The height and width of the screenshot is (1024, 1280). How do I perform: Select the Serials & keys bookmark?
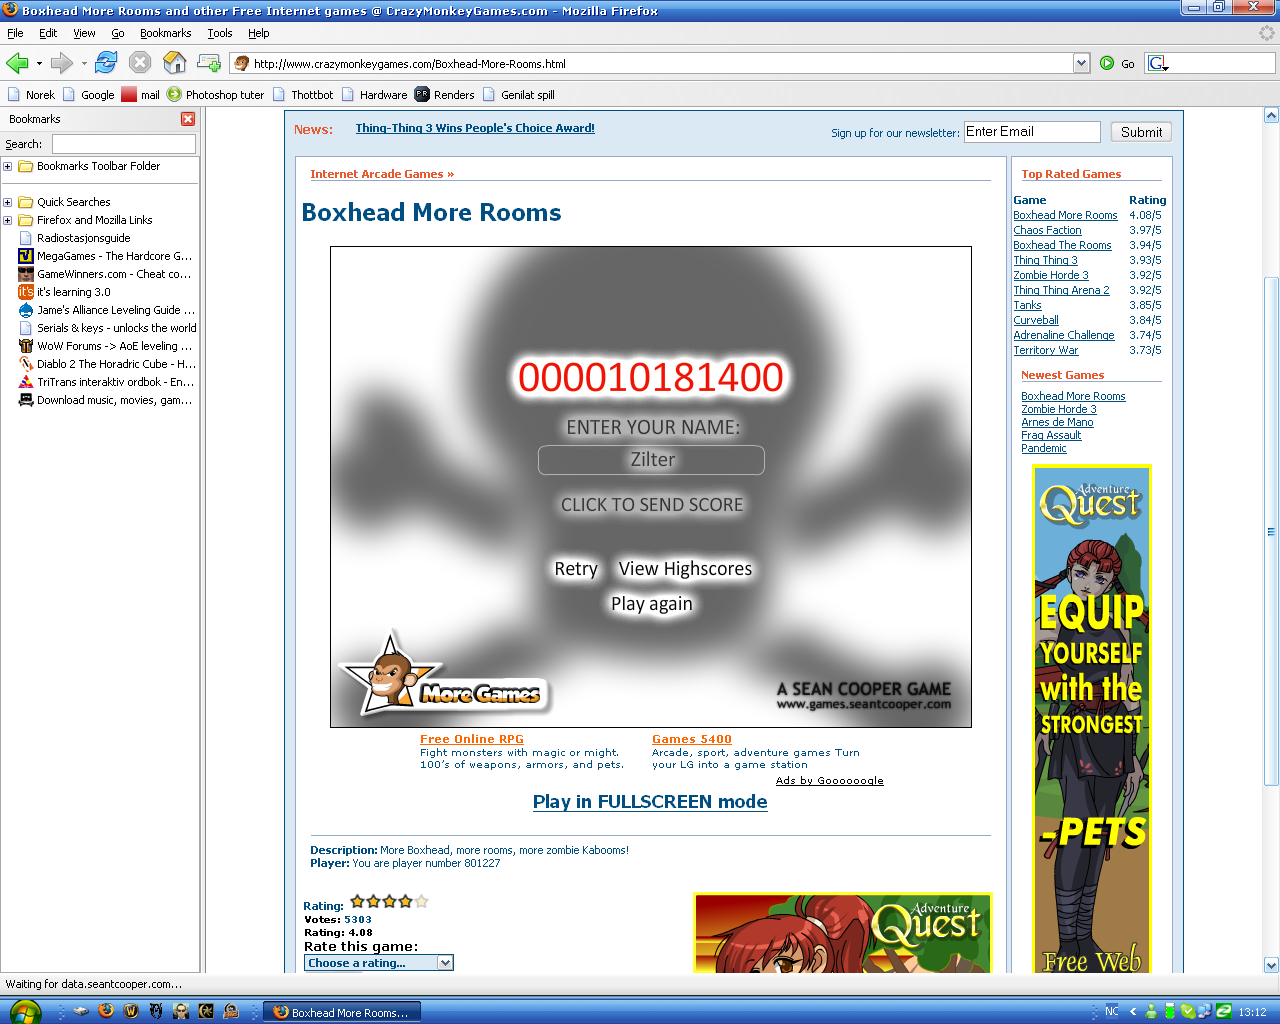tap(107, 328)
